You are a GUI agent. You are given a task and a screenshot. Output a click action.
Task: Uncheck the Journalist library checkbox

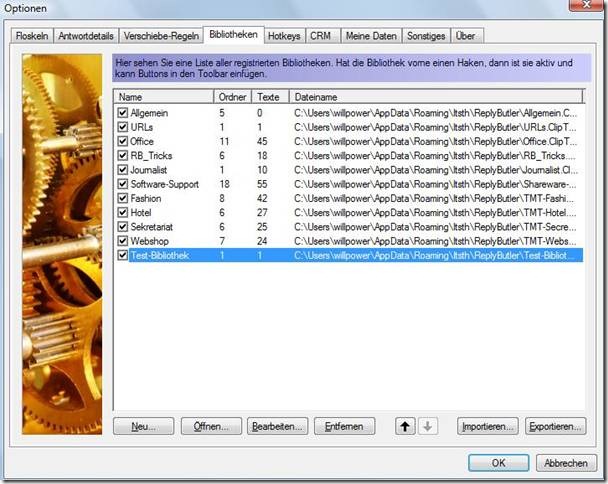[123, 170]
